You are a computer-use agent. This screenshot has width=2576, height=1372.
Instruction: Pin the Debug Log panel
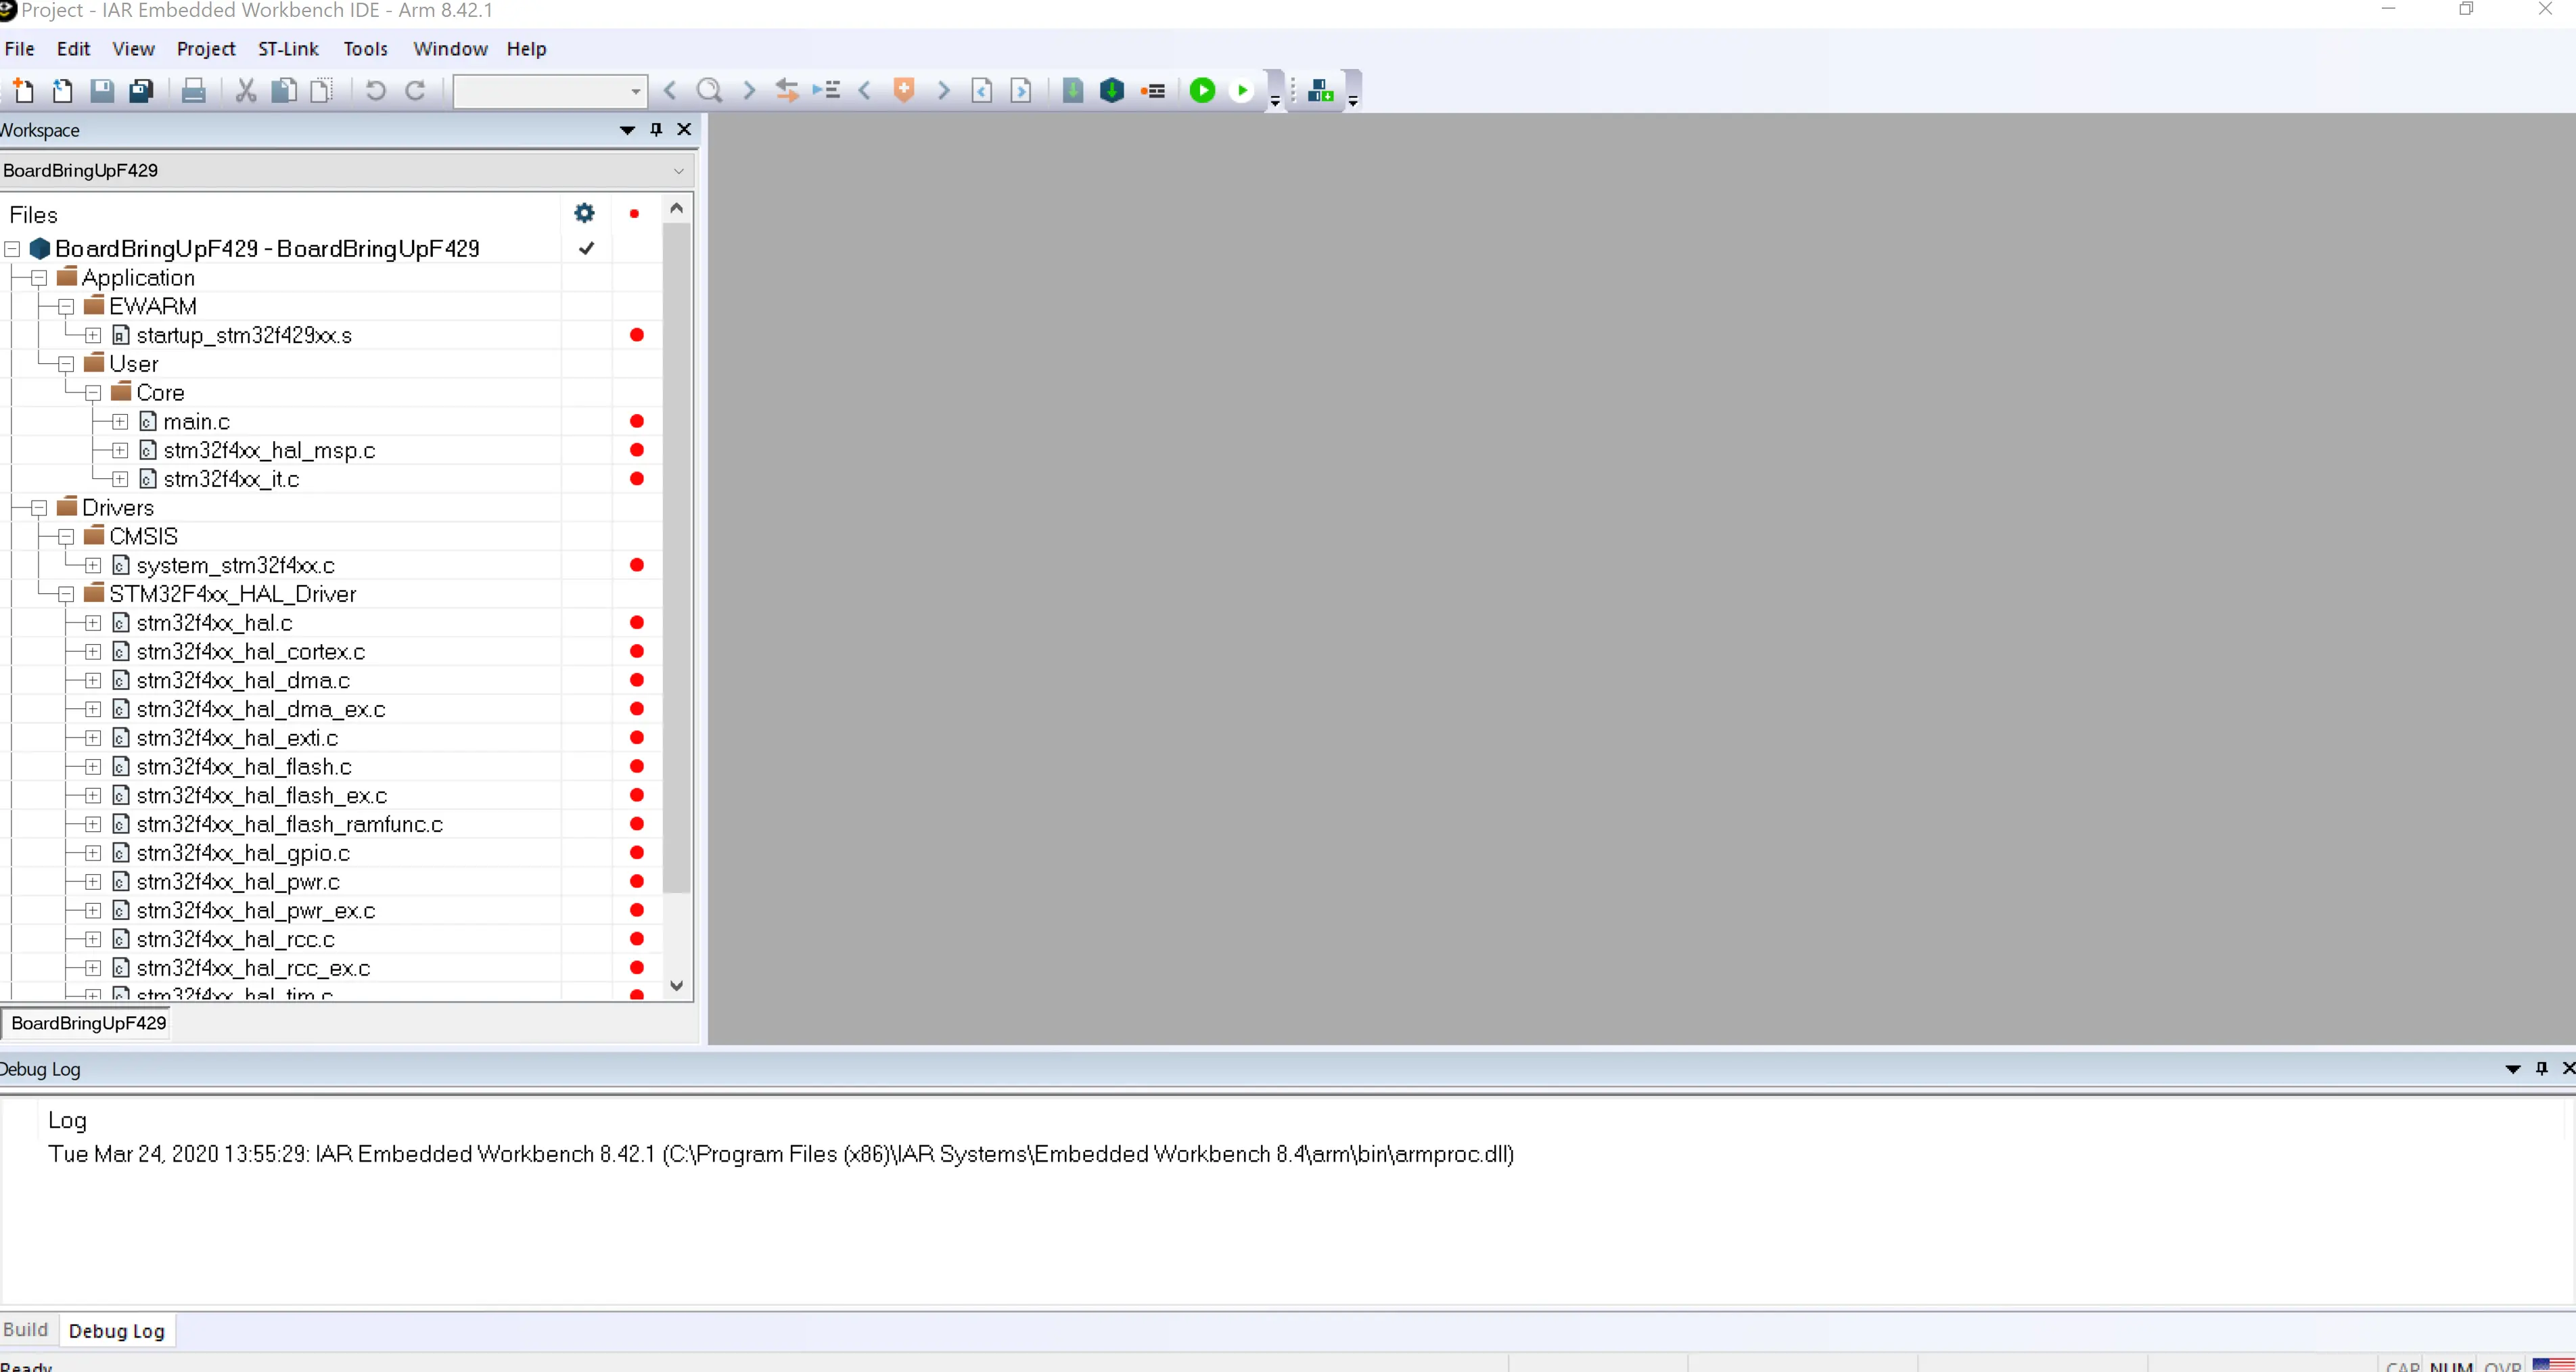coord(2541,1069)
